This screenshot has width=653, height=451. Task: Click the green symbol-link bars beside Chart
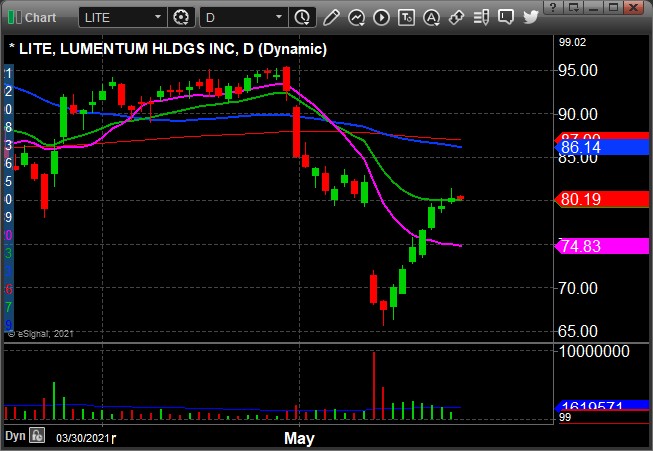click(14, 17)
